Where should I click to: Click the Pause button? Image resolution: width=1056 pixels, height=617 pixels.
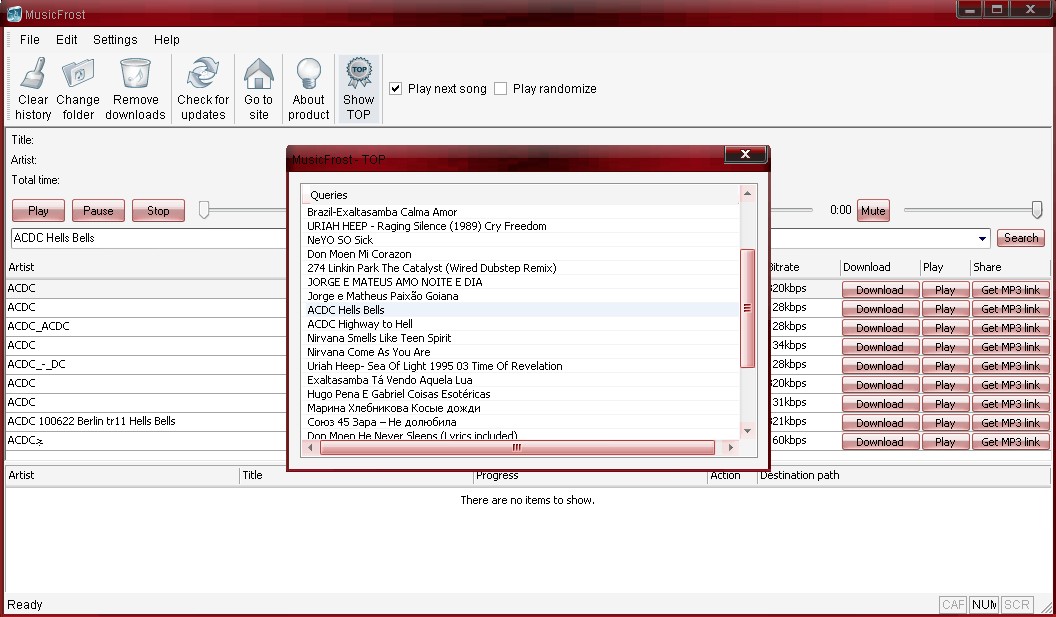[98, 211]
